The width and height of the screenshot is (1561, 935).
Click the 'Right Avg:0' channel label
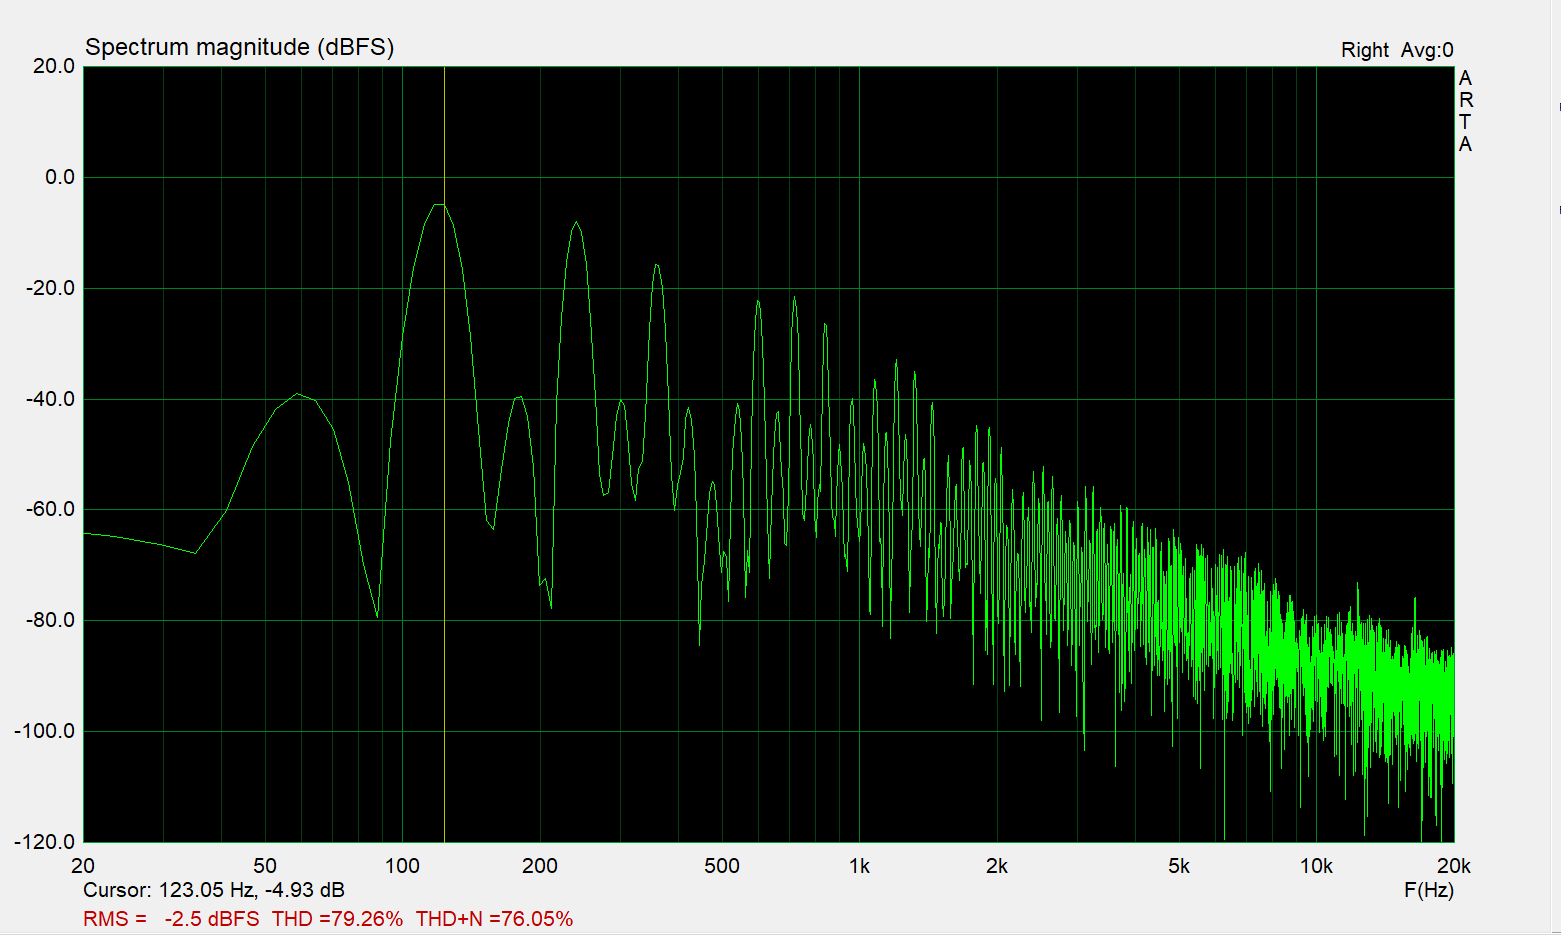point(1397,50)
